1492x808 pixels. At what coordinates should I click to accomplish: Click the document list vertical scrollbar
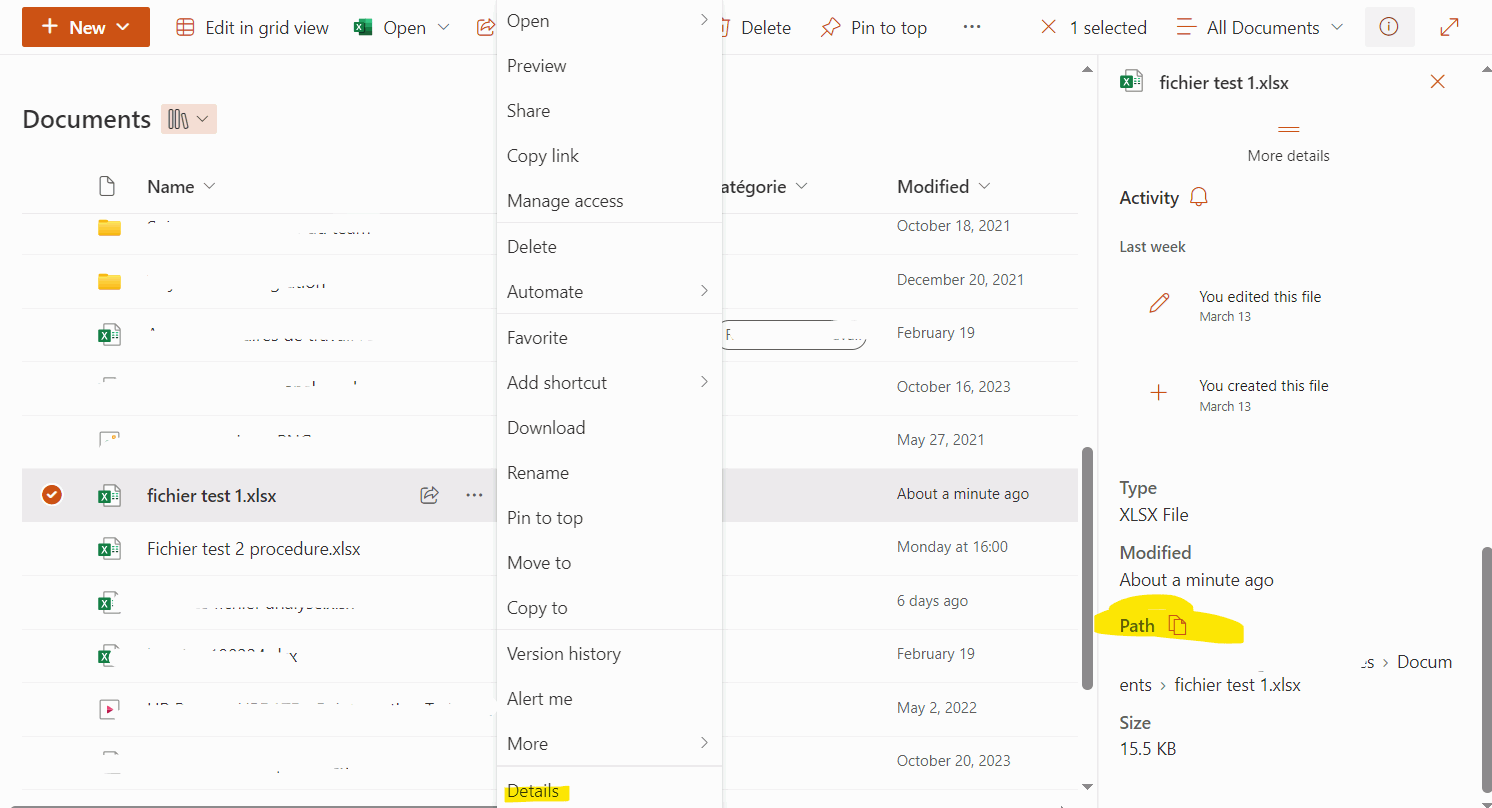[x=1088, y=566]
